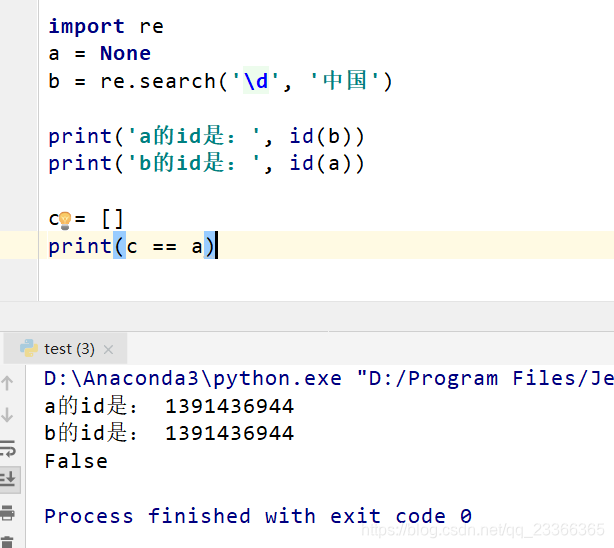
Task: Click the D:\Anaconda3\python.exe command line
Action: pyautogui.click(x=329, y=378)
